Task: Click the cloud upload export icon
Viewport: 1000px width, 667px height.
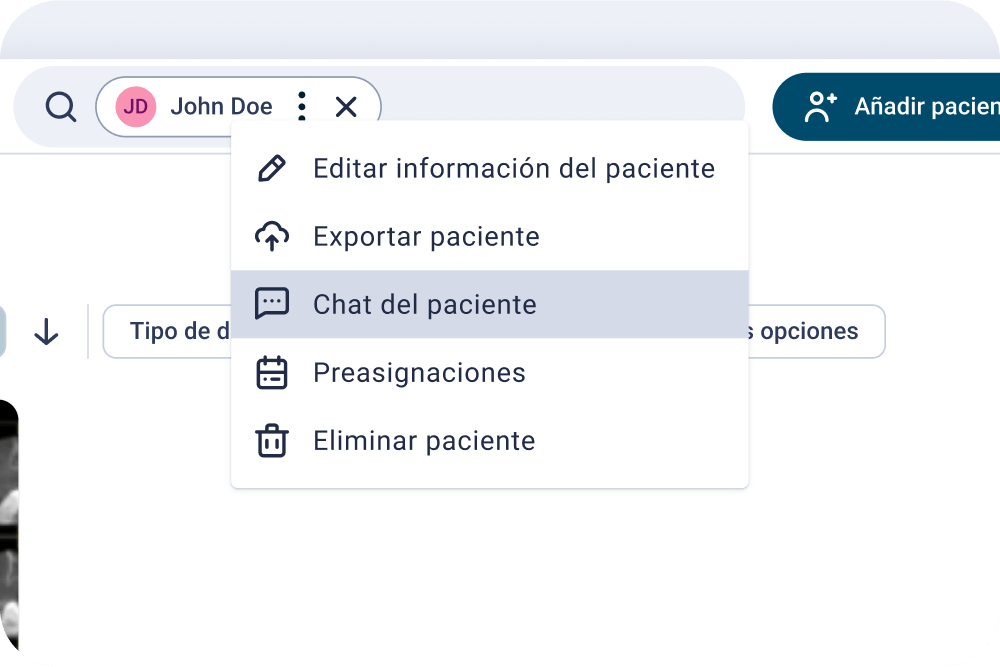Action: tap(272, 237)
